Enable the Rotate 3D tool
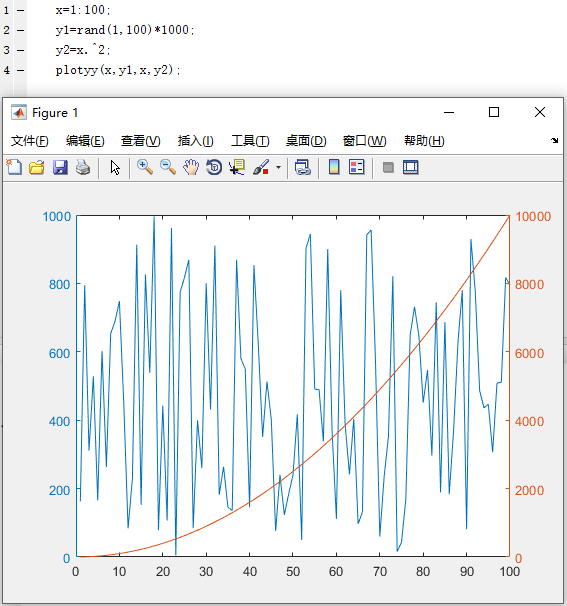This screenshot has height=606, width=567. (214, 167)
